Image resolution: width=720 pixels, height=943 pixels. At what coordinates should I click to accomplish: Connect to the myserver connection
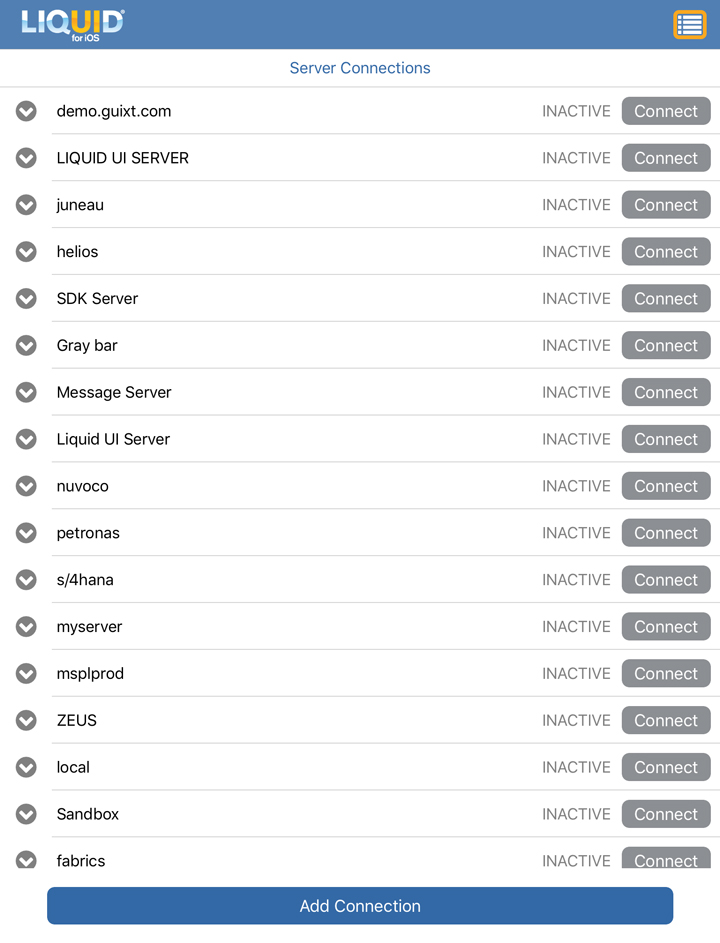pos(666,627)
